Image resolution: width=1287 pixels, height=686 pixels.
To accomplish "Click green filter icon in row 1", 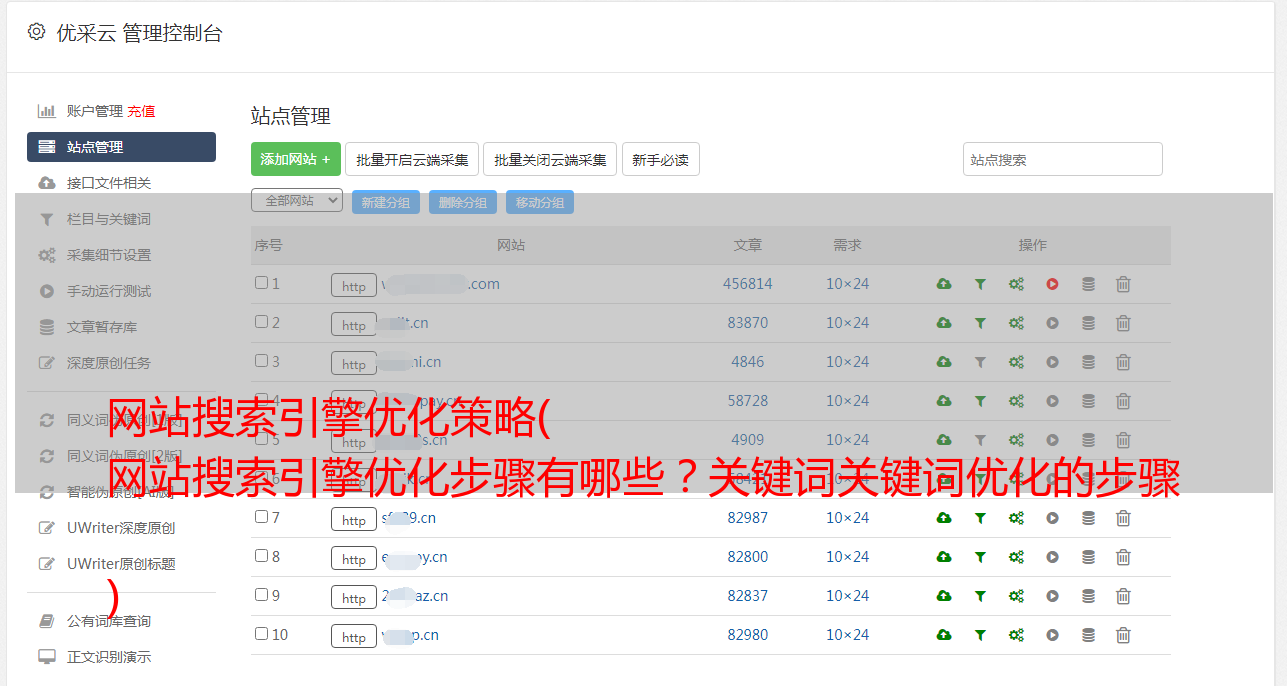I will point(980,284).
